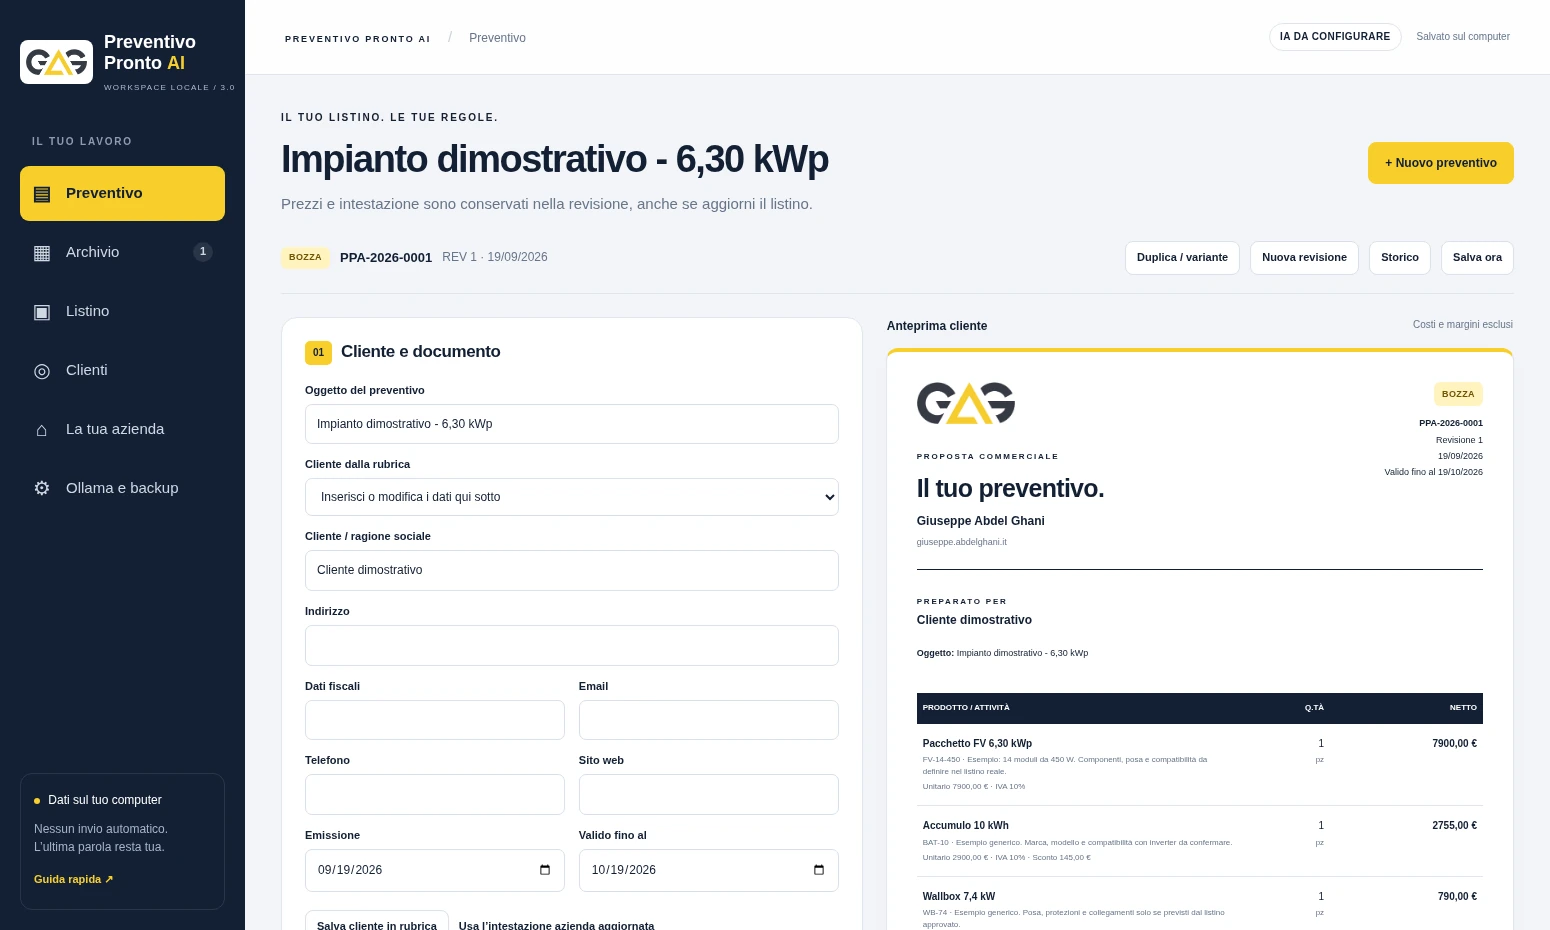Click giuseppe.abdelghani.it in preview
The height and width of the screenshot is (930, 1550).
tap(961, 542)
